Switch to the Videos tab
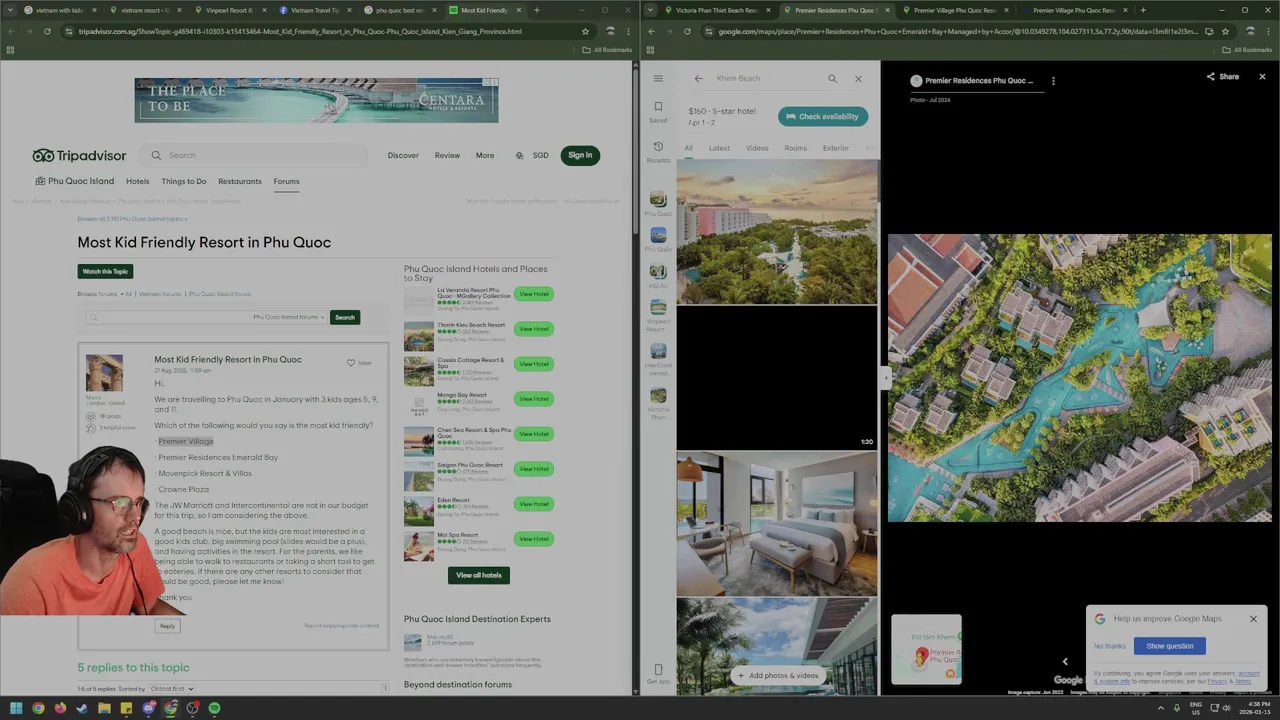Viewport: 1280px width, 720px height. tap(757, 148)
